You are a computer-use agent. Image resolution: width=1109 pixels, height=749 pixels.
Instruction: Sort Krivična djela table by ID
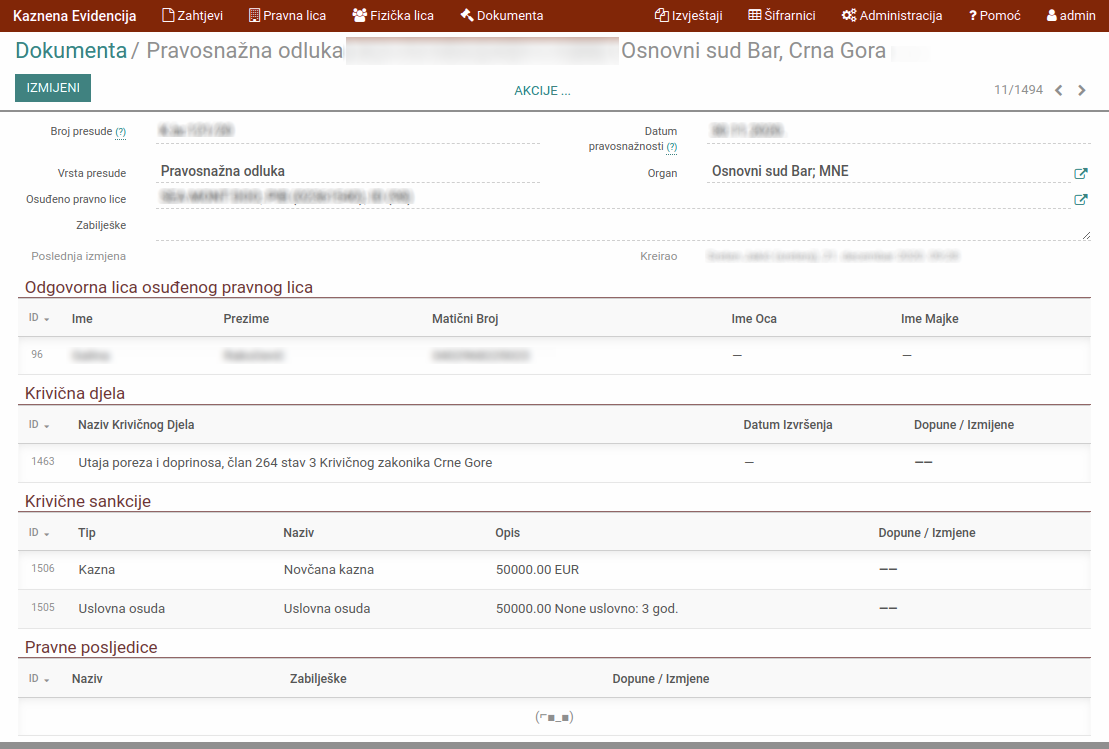[x=39, y=425]
